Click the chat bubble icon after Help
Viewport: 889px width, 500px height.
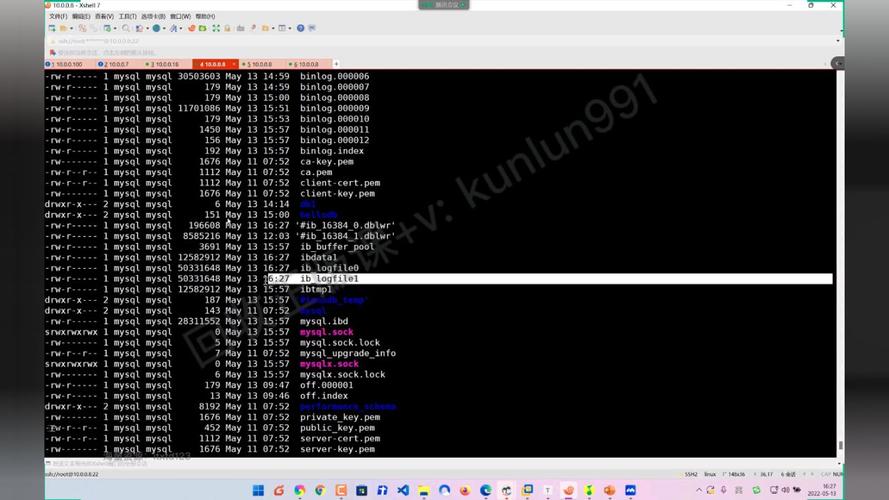(x=312, y=28)
